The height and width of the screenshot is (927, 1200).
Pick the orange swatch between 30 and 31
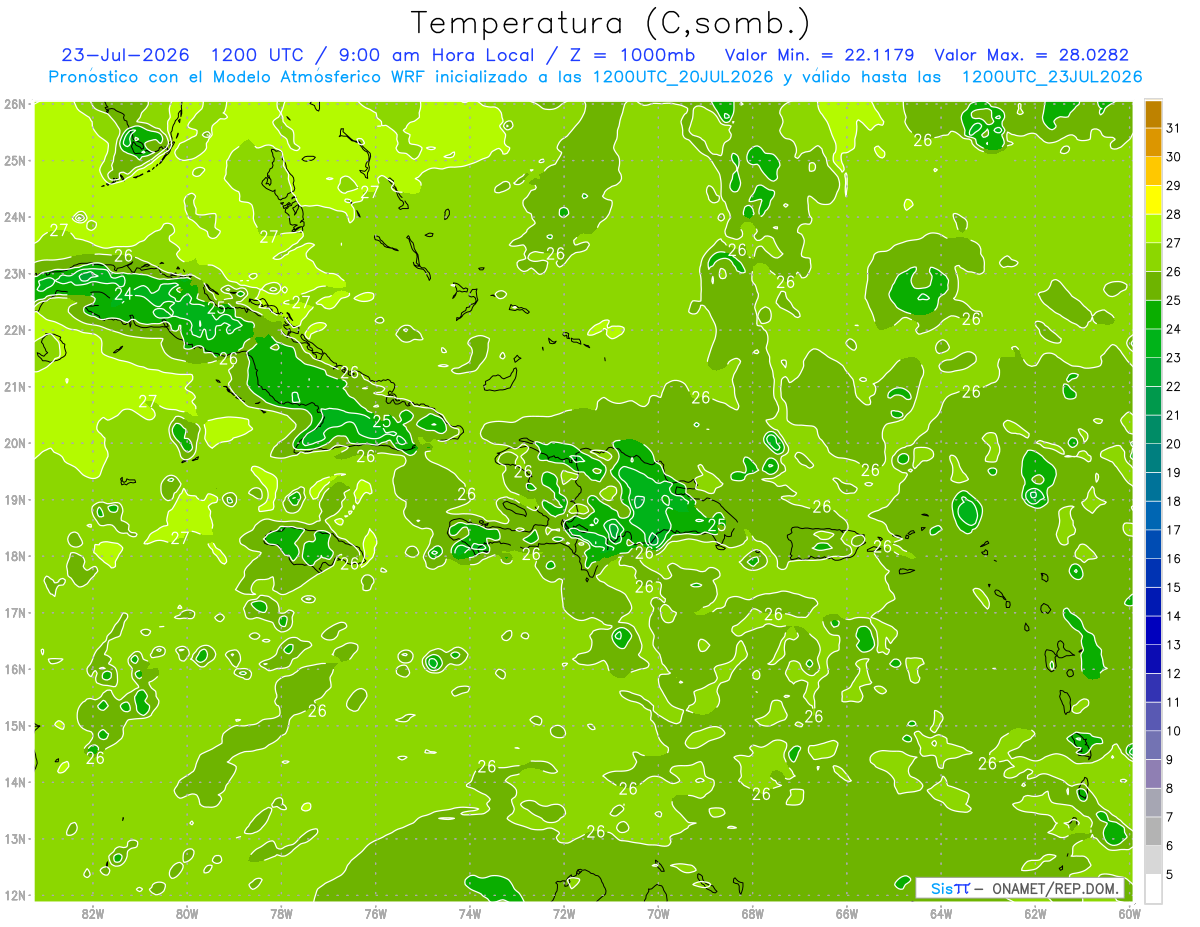[x=1153, y=143]
